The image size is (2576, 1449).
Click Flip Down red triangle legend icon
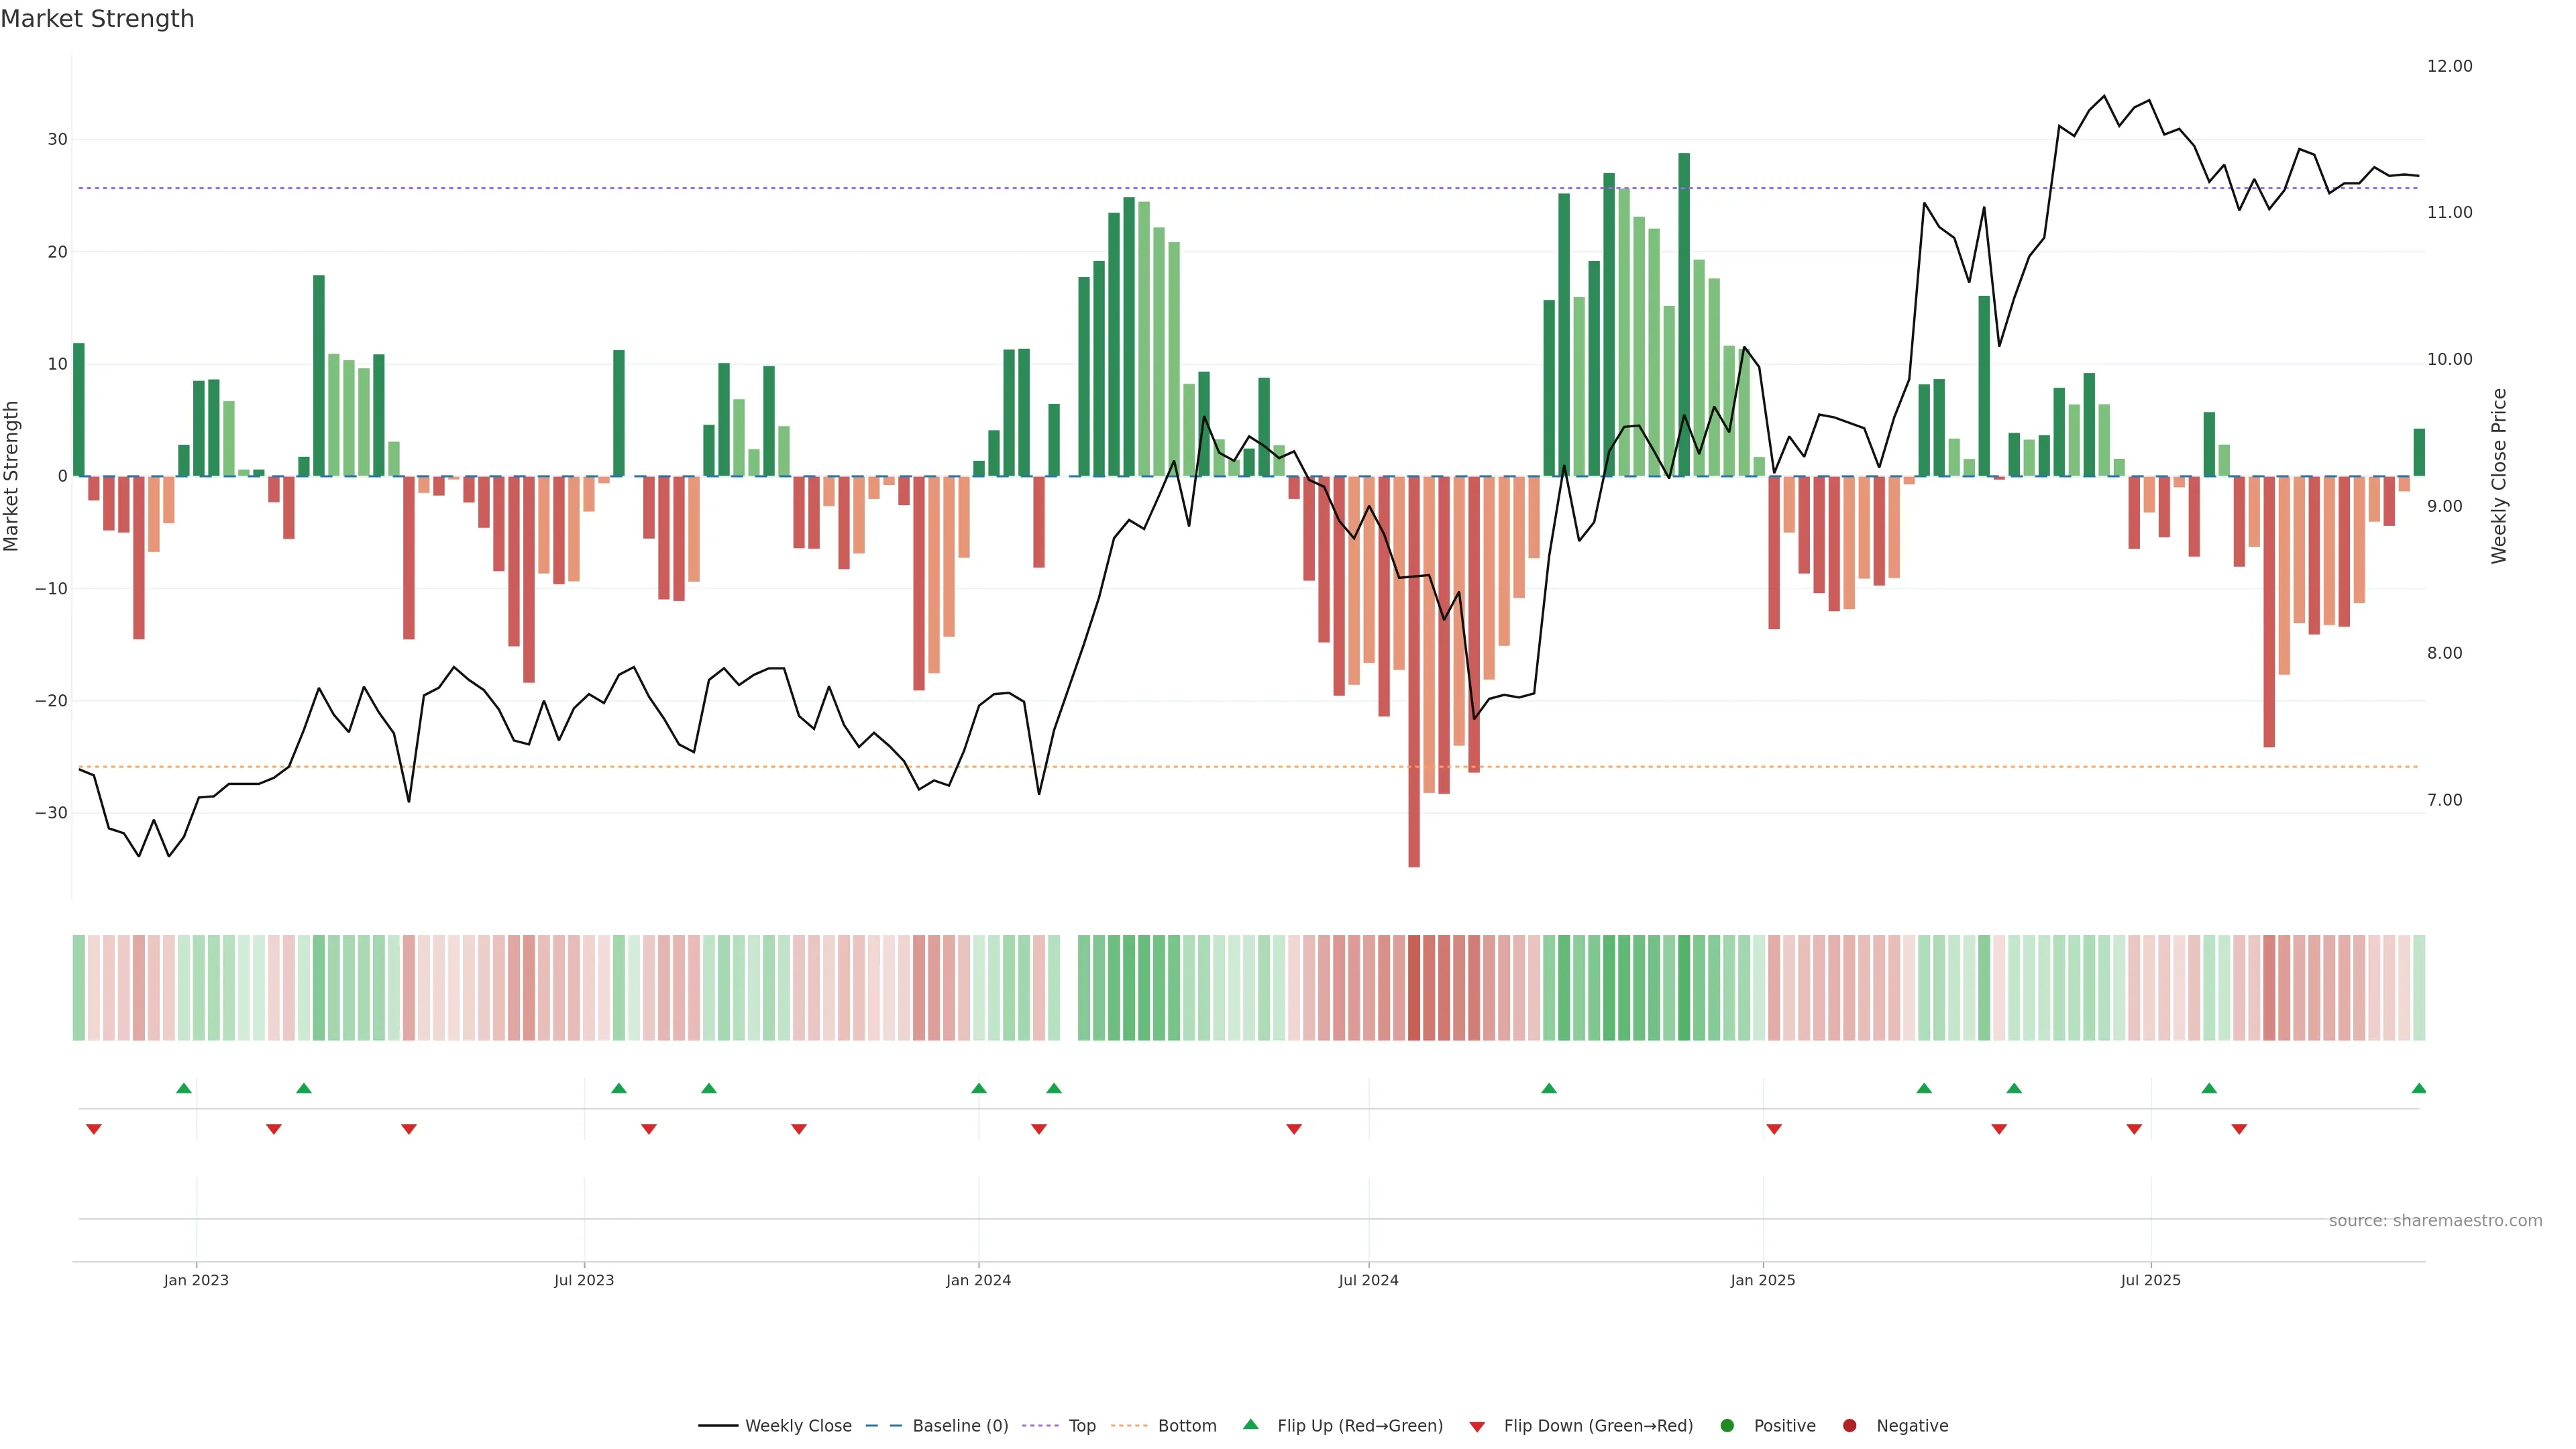coord(1477,1426)
